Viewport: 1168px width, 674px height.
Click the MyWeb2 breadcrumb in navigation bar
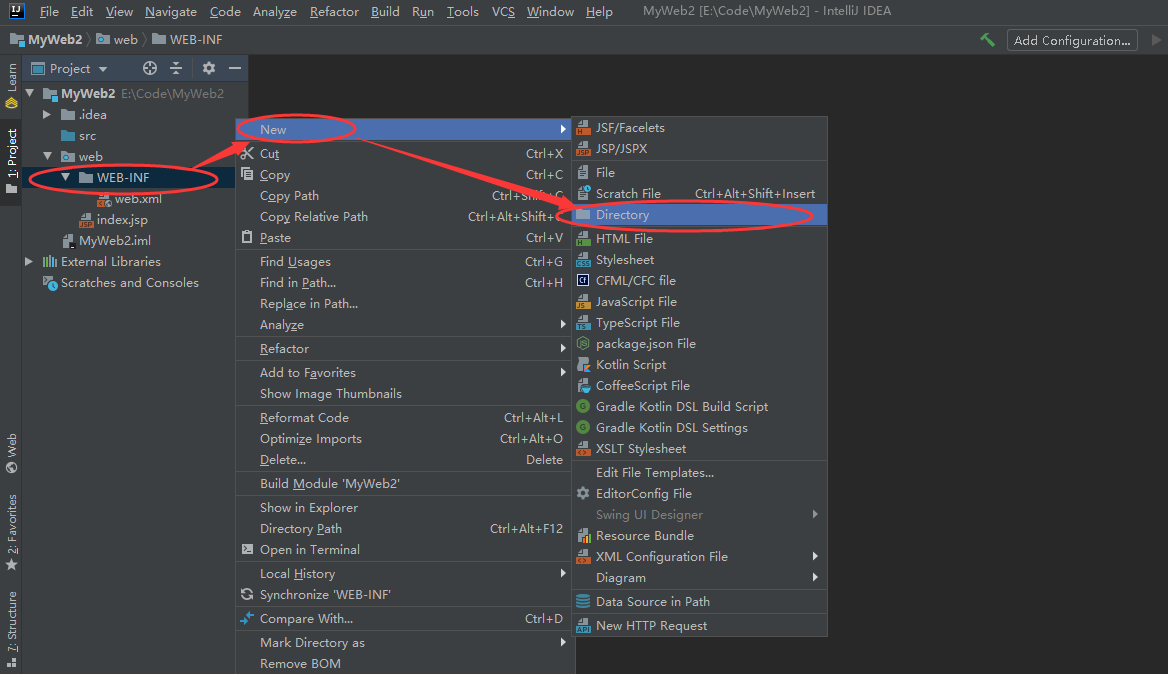(46, 39)
